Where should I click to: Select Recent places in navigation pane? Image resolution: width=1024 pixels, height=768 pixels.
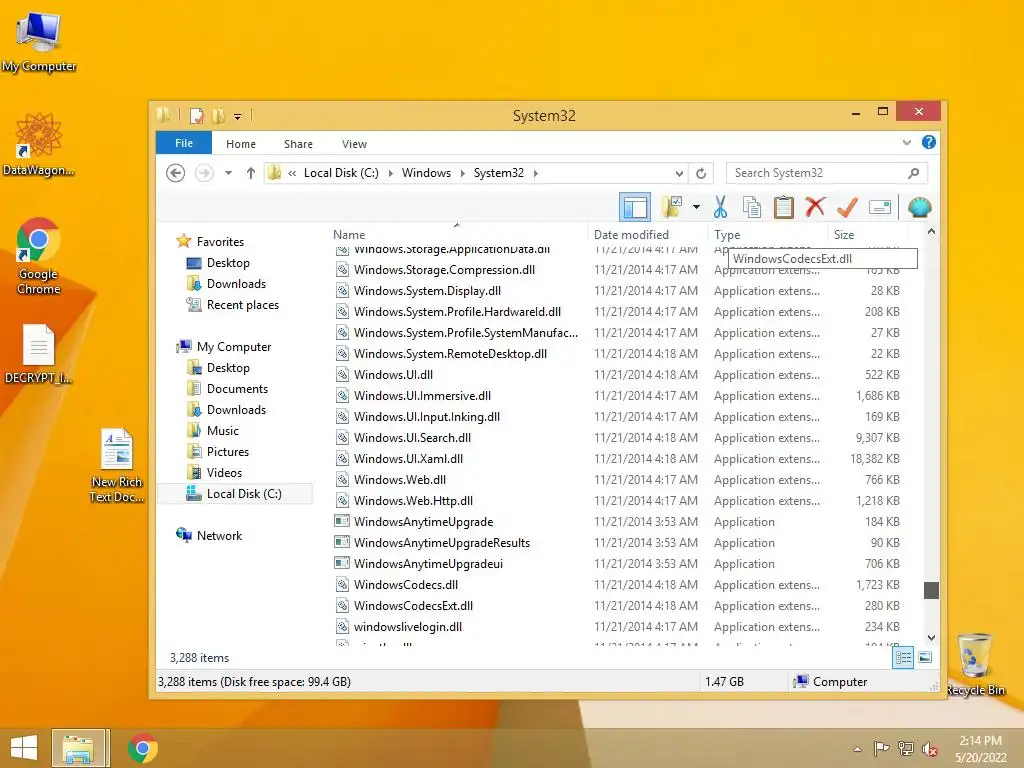tap(242, 305)
